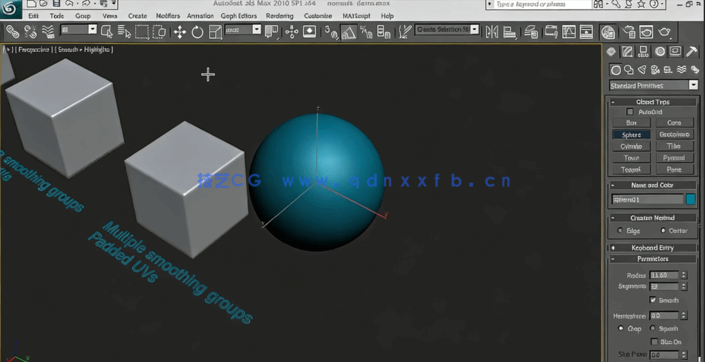Activate the Select Object tool
Viewport: 705px width, 362px height.
(107, 31)
